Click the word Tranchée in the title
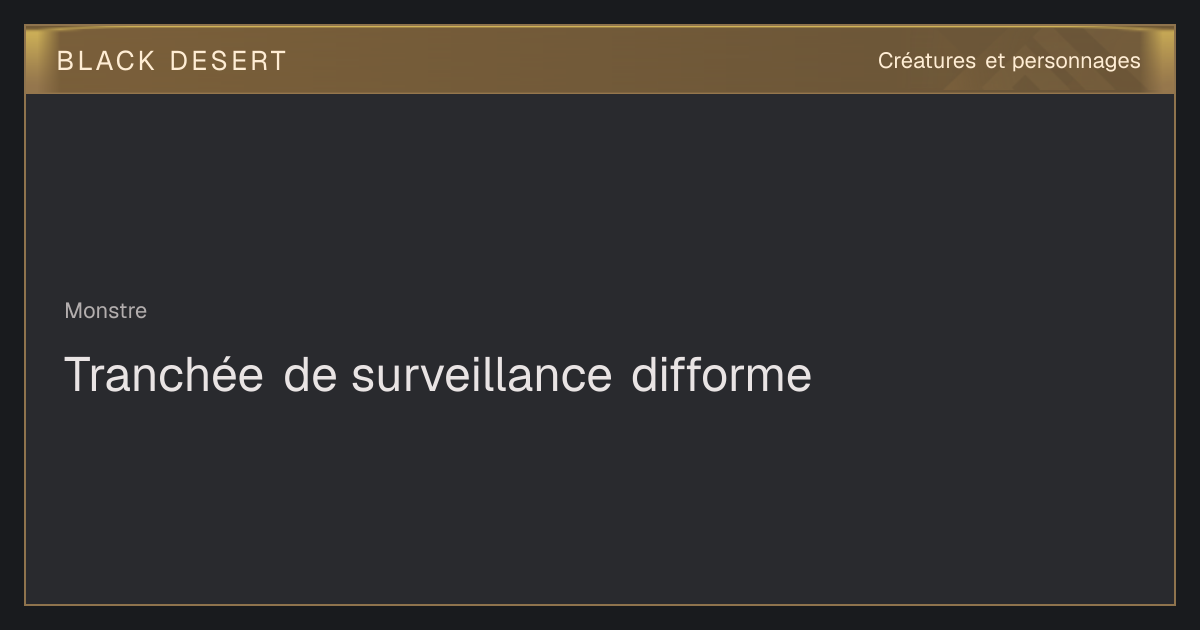 [164, 375]
